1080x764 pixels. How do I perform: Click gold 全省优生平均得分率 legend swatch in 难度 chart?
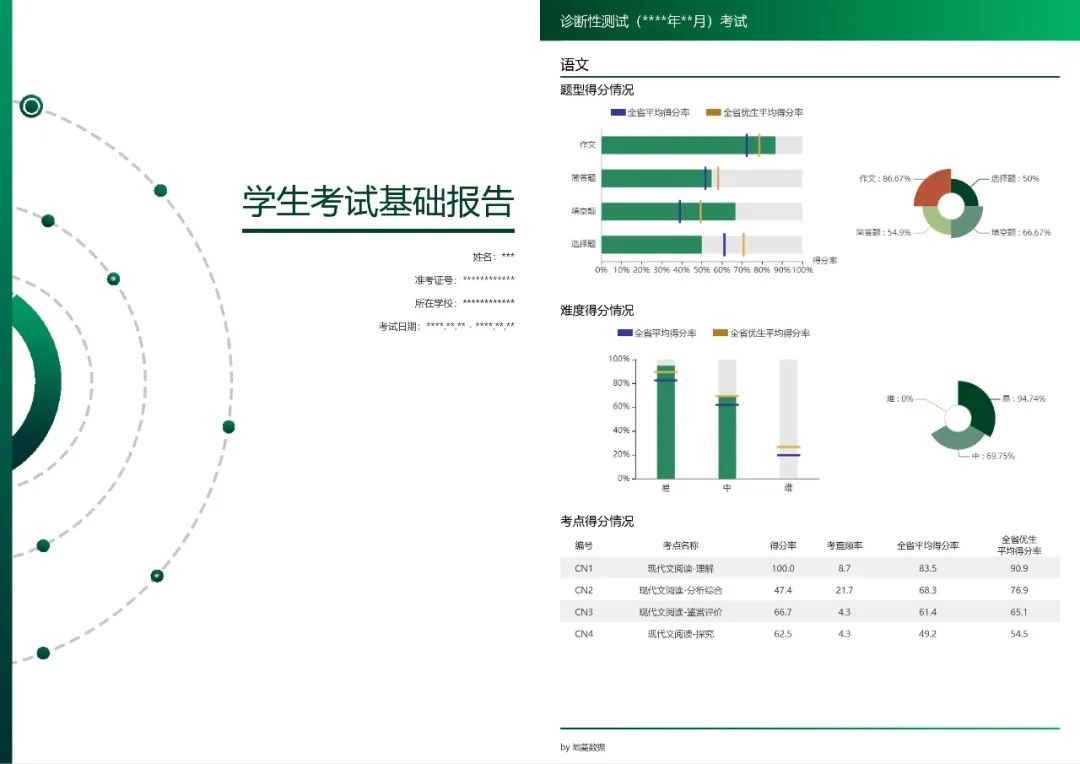coord(720,333)
